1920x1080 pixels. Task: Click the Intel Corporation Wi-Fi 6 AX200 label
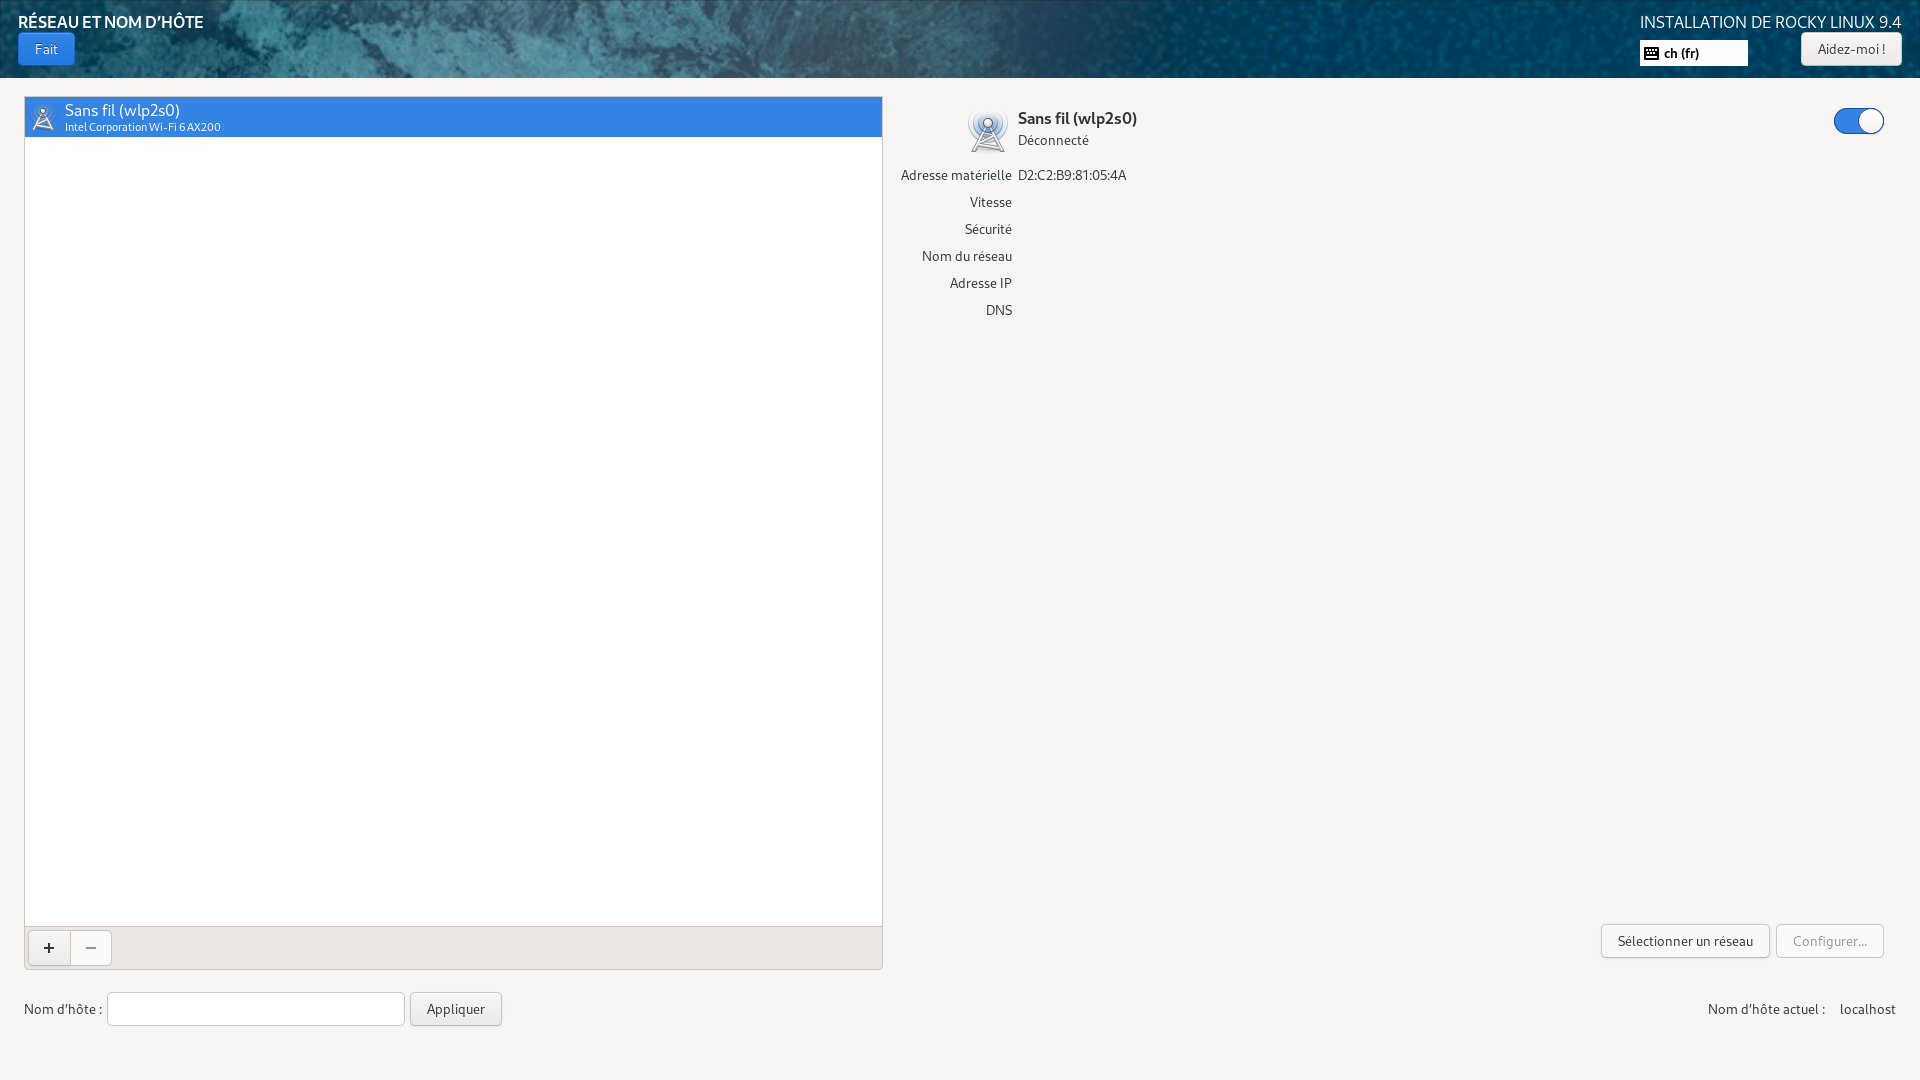[142, 127]
